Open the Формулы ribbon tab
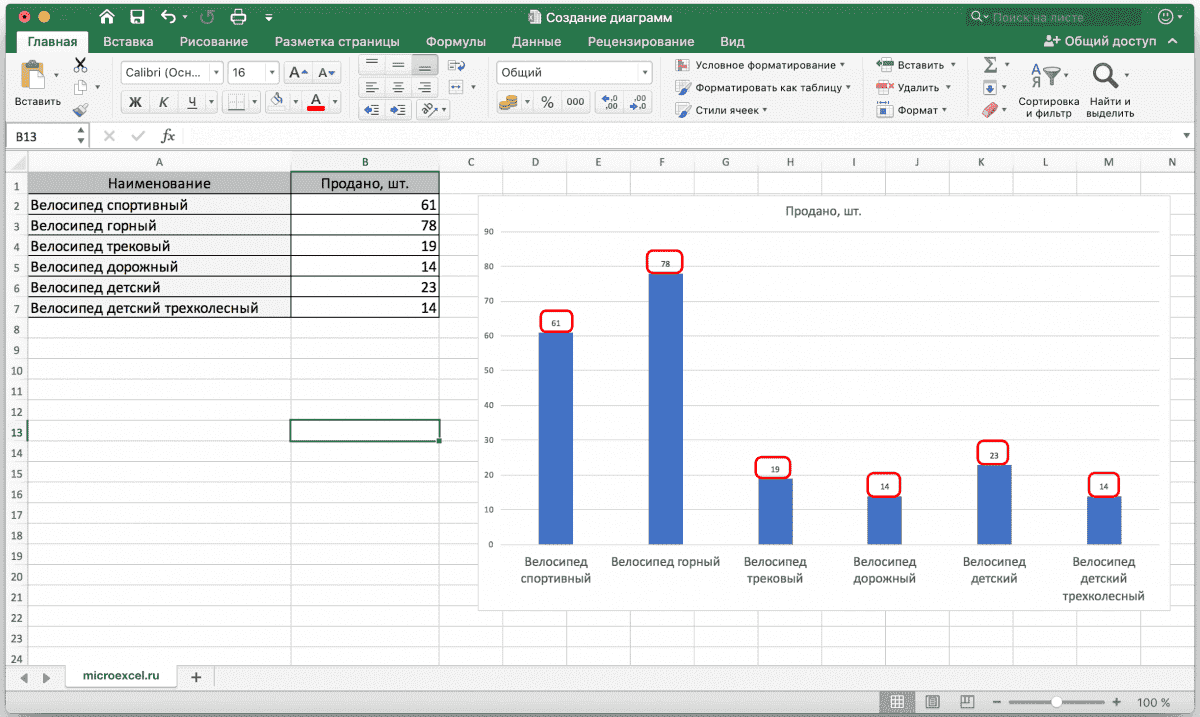This screenshot has height=717, width=1200. [455, 41]
